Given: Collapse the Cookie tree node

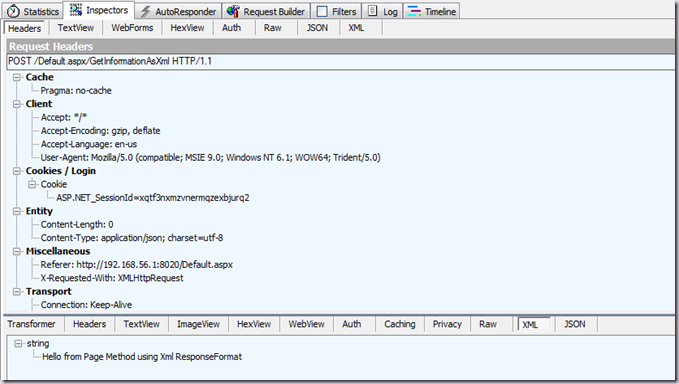Looking at the screenshot, I should [x=32, y=184].
